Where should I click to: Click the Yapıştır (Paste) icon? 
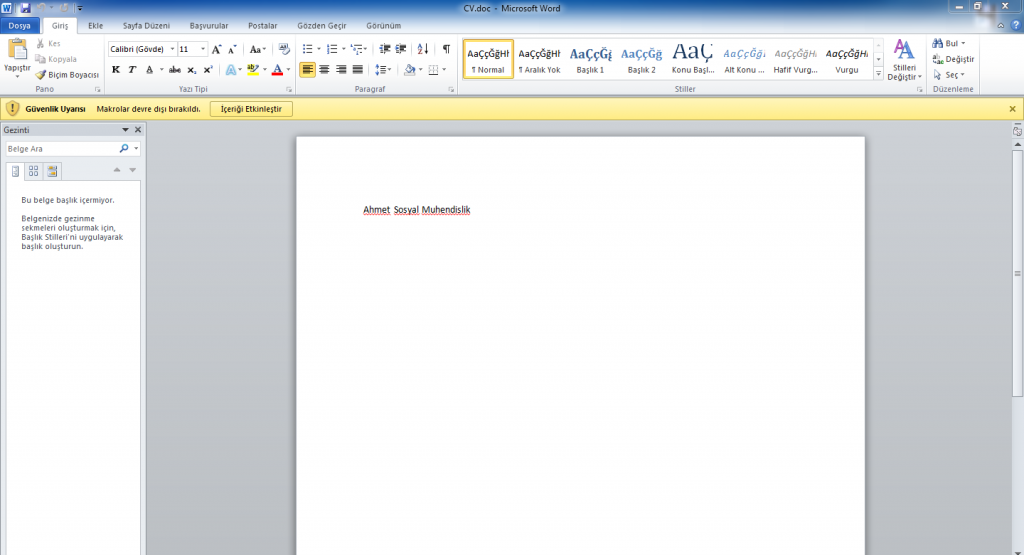[x=17, y=50]
